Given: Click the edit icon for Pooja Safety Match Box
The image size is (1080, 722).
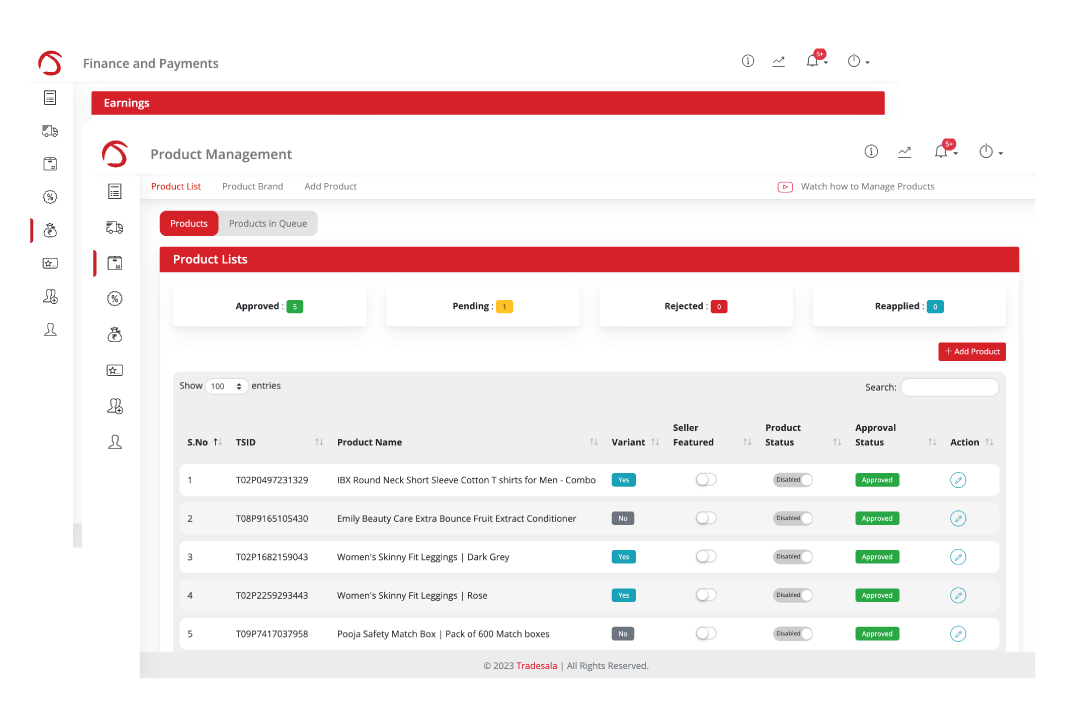Looking at the screenshot, I should tap(958, 634).
